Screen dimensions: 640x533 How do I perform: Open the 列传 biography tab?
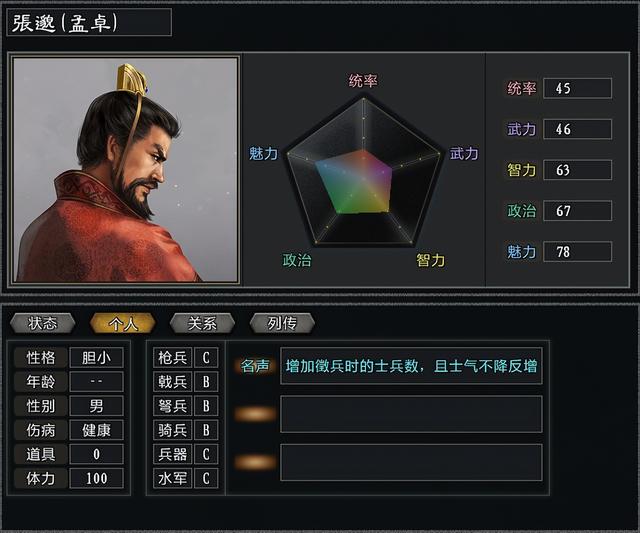282,323
